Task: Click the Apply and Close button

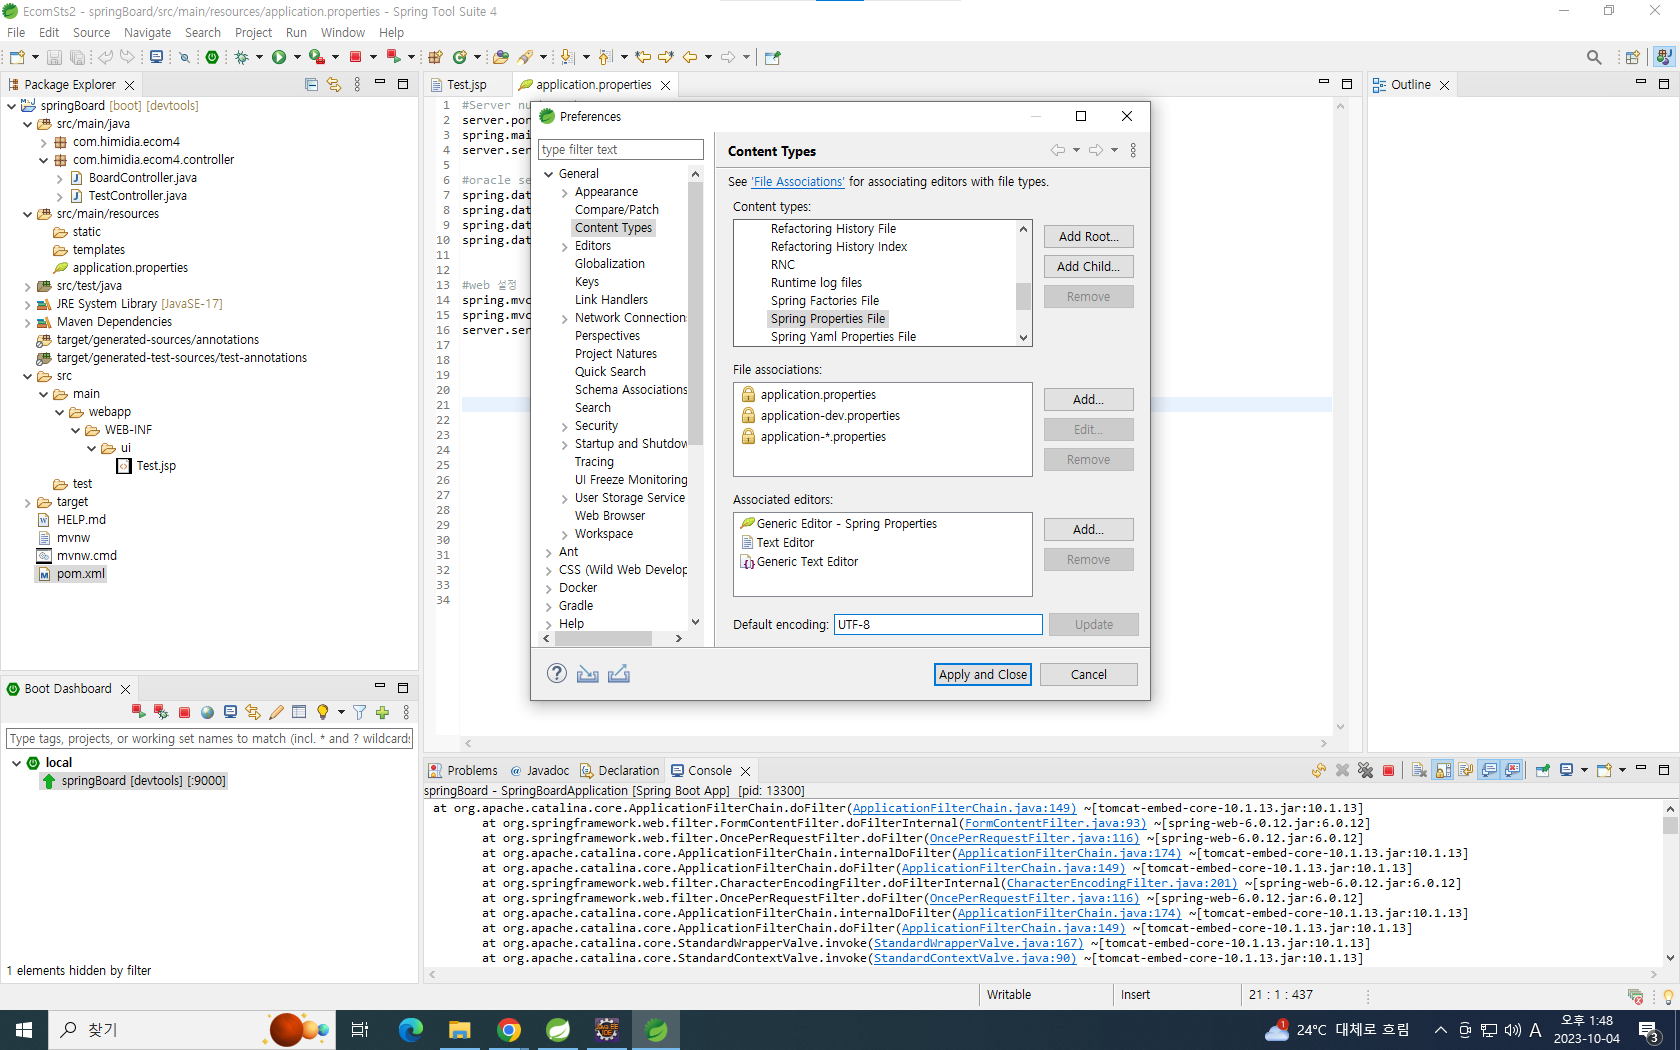Action: click(983, 675)
